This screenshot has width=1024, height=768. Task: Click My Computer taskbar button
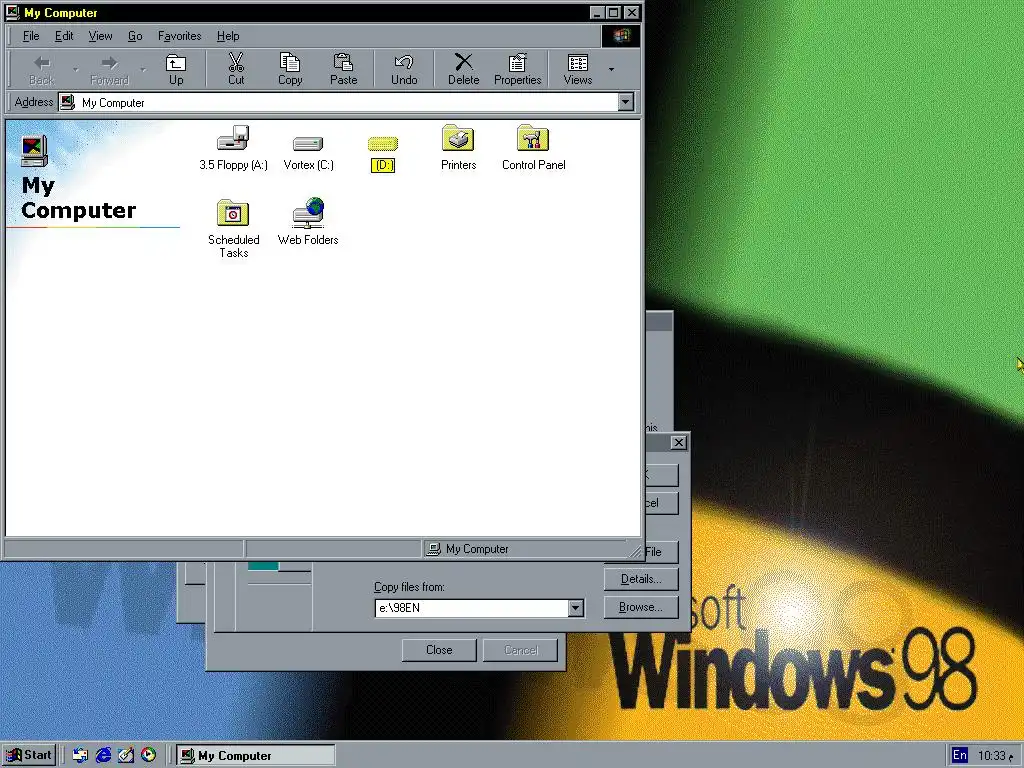256,756
